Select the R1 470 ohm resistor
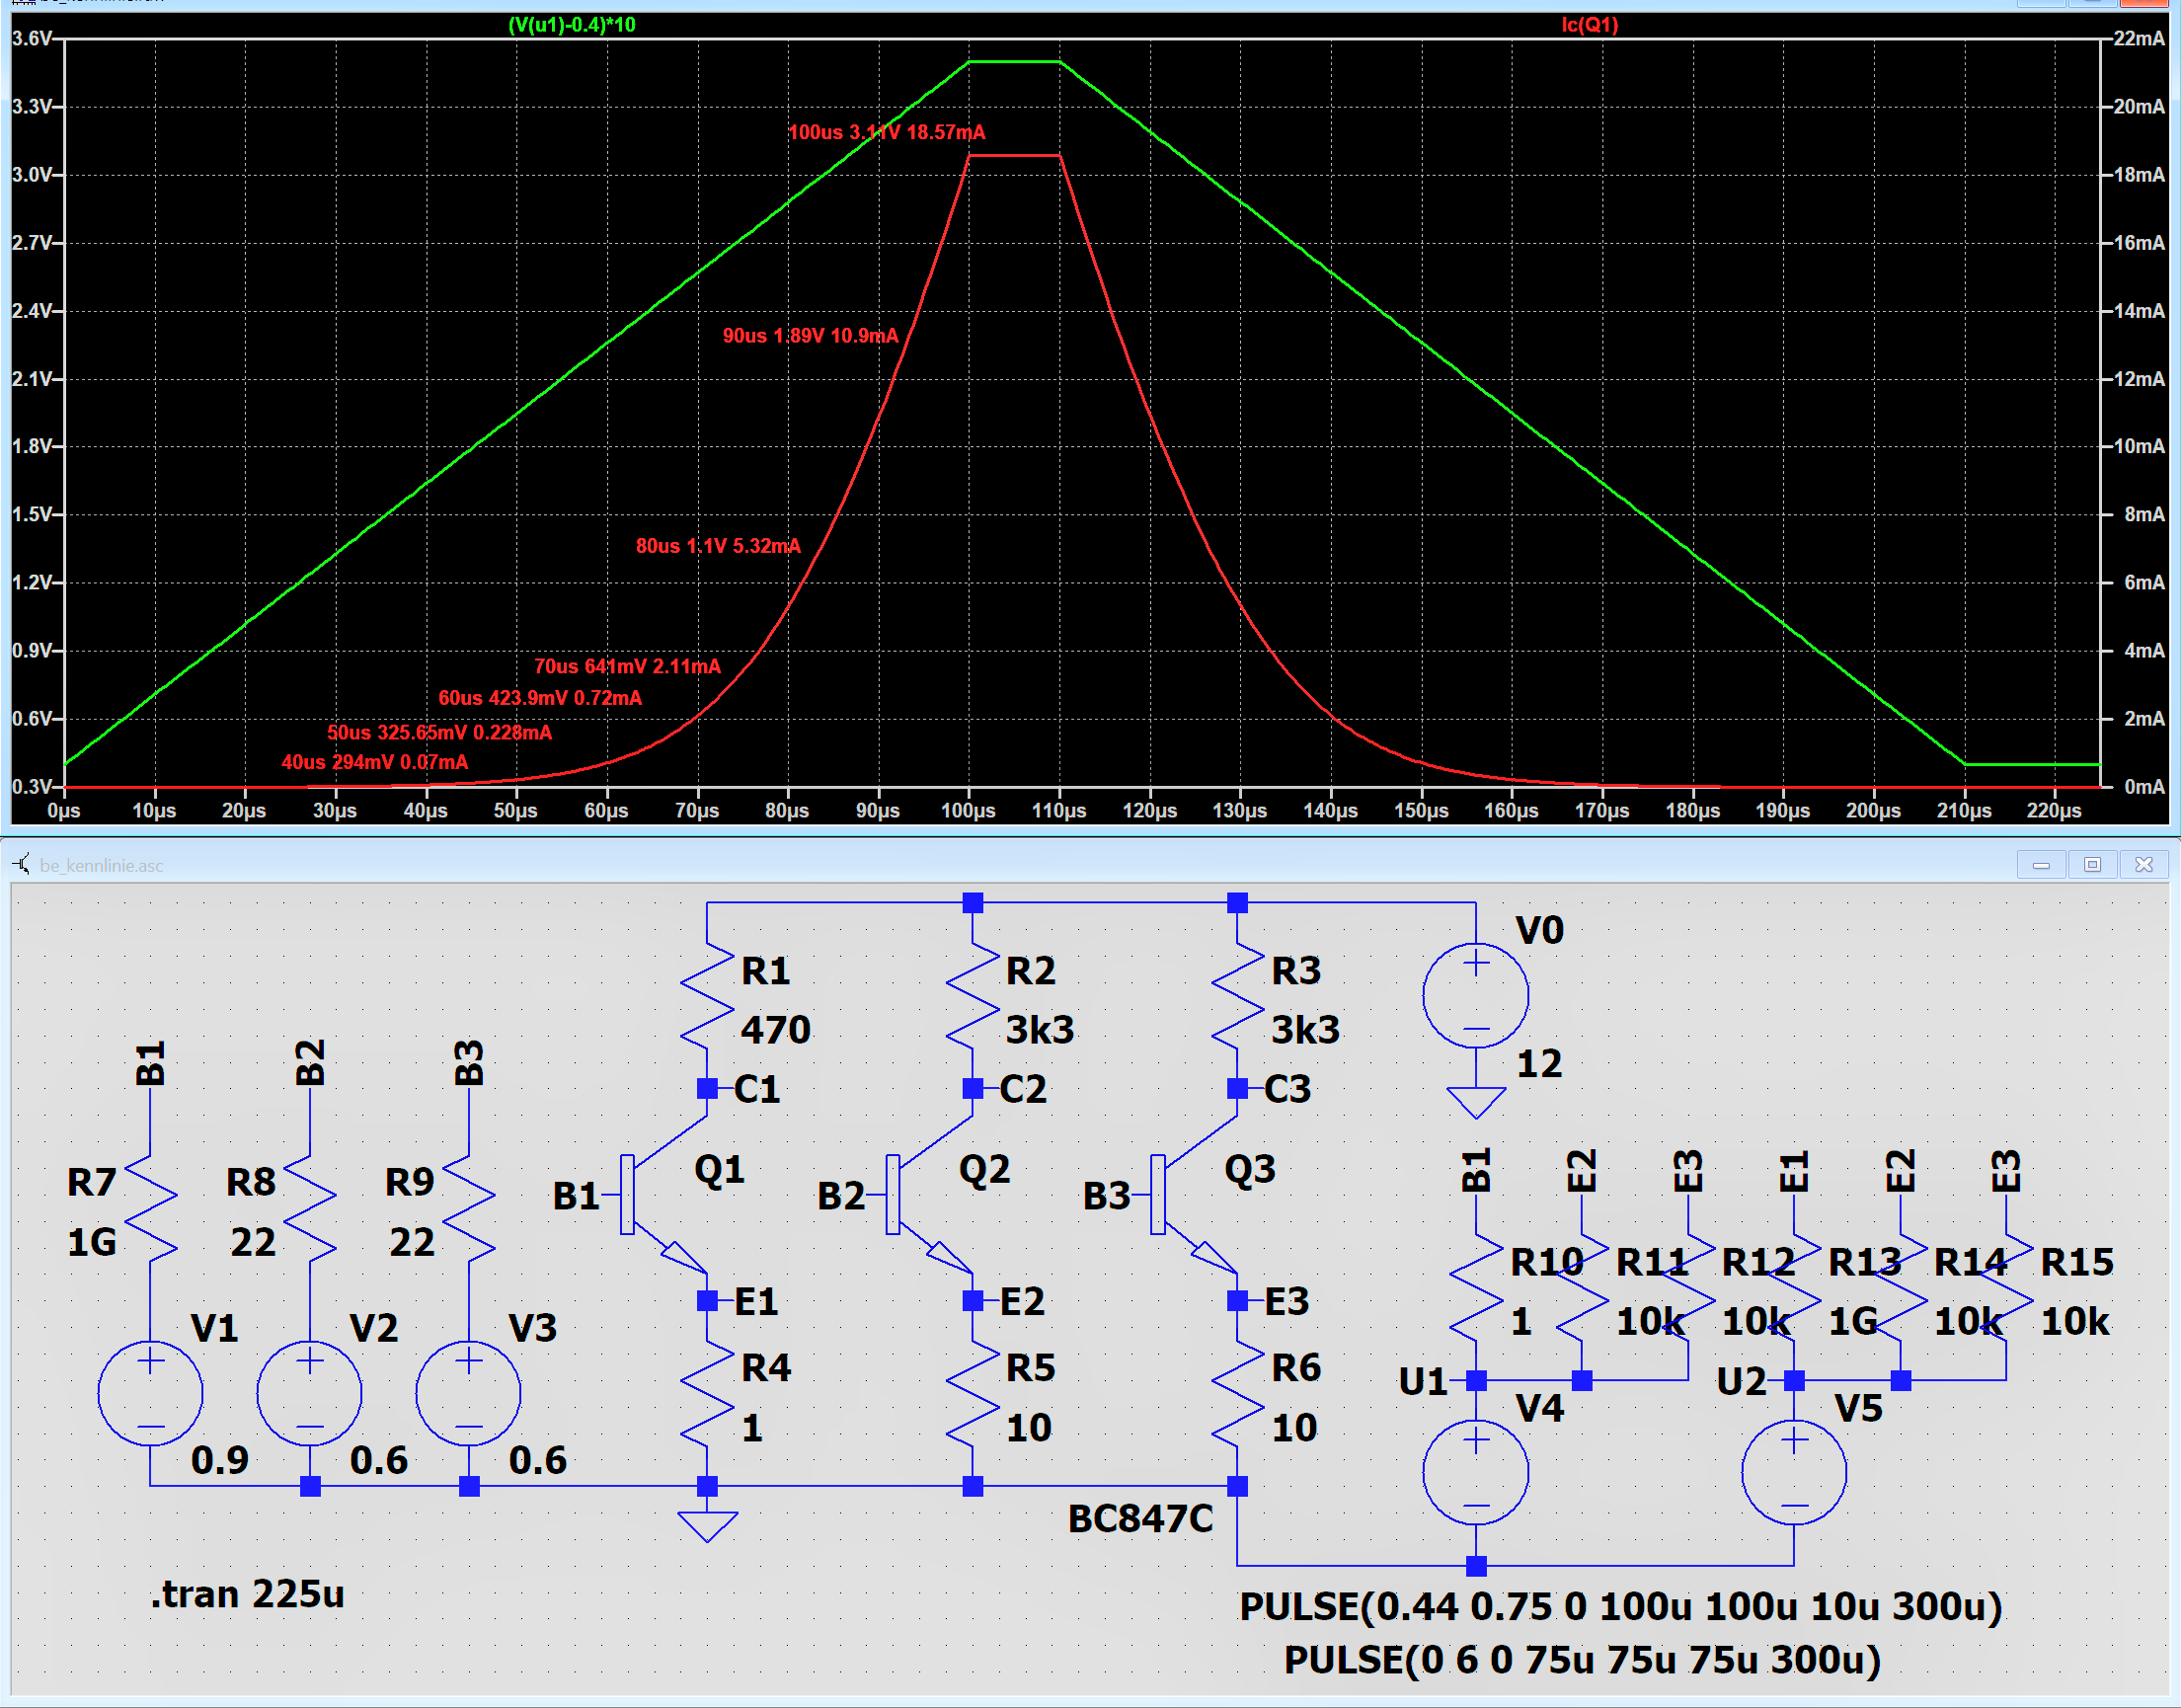Image resolution: width=2181 pixels, height=1708 pixels. pyautogui.click(x=707, y=998)
